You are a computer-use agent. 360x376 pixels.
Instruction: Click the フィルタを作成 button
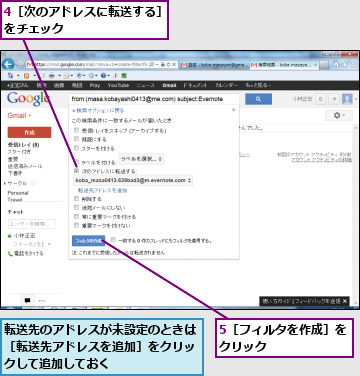pos(88,240)
